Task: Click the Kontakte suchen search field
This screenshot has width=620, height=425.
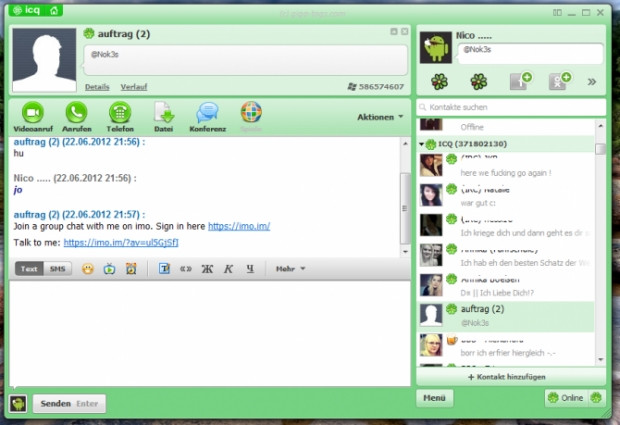Action: [x=510, y=107]
